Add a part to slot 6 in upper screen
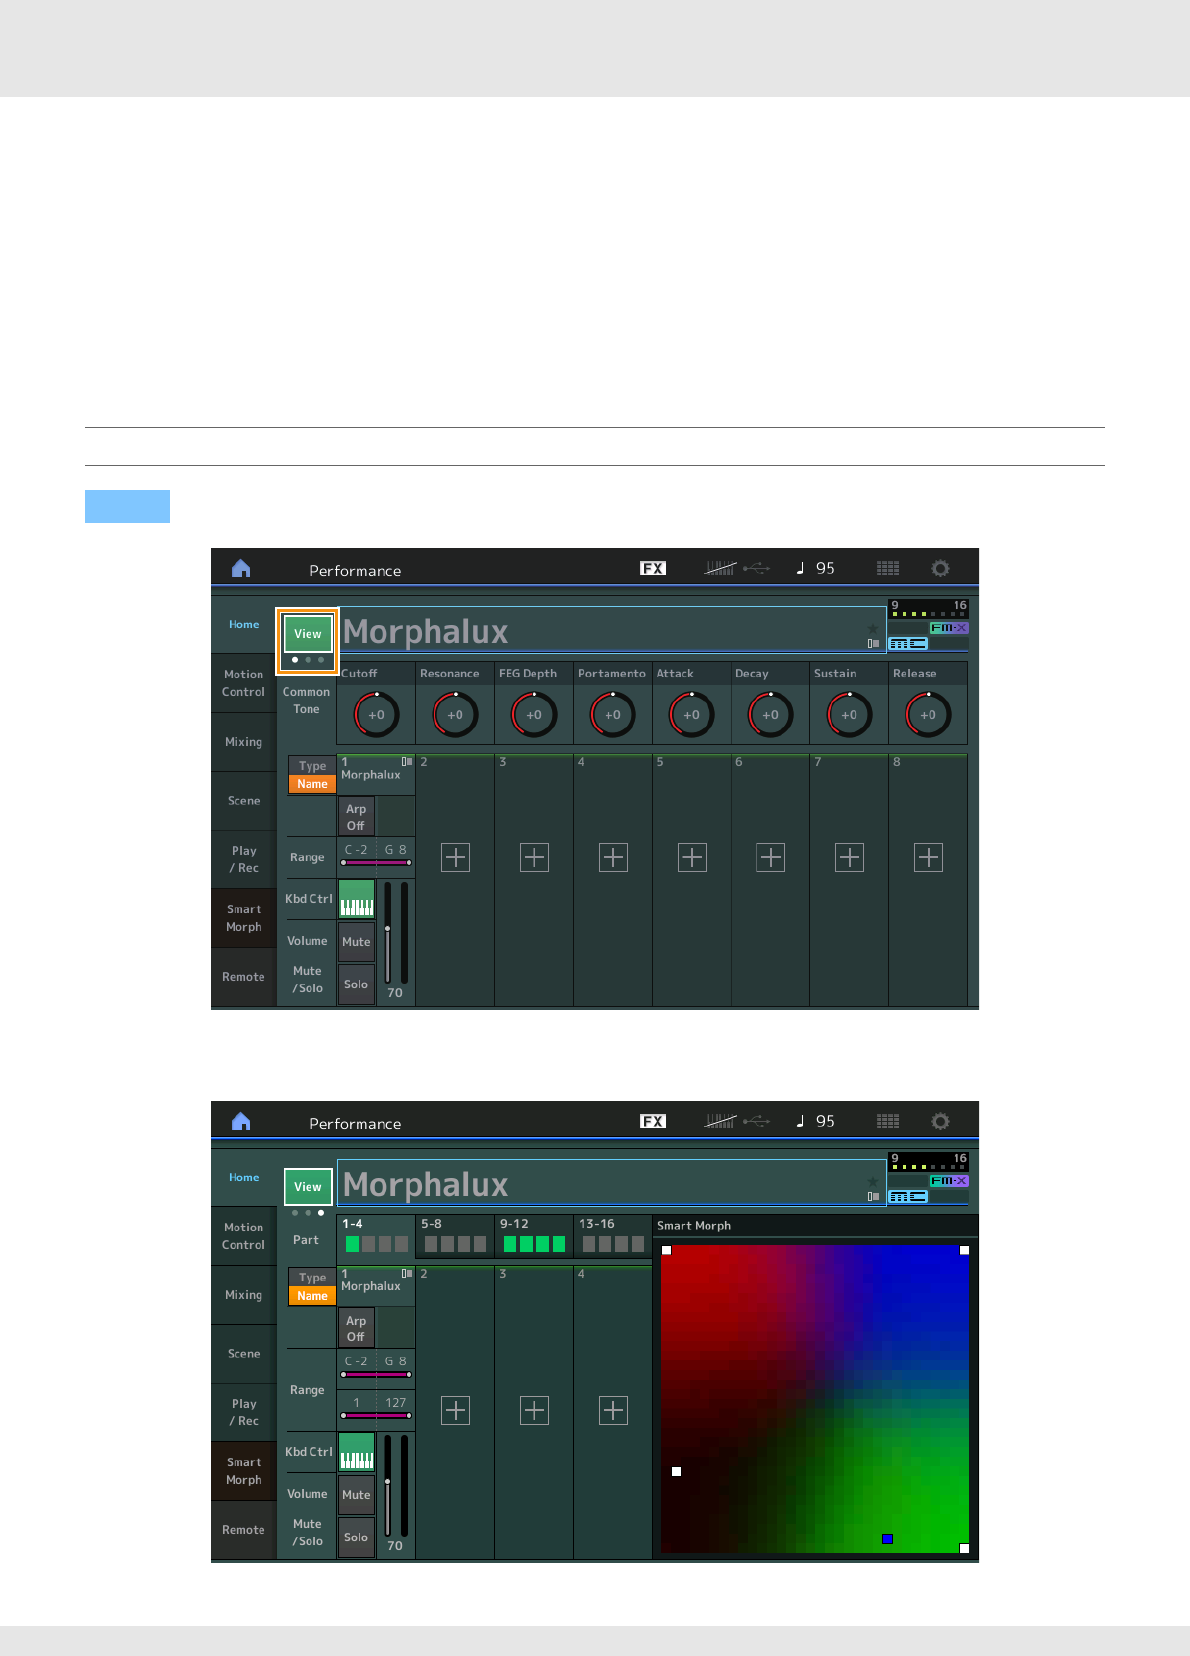The height and width of the screenshot is (1656, 1190). click(770, 857)
